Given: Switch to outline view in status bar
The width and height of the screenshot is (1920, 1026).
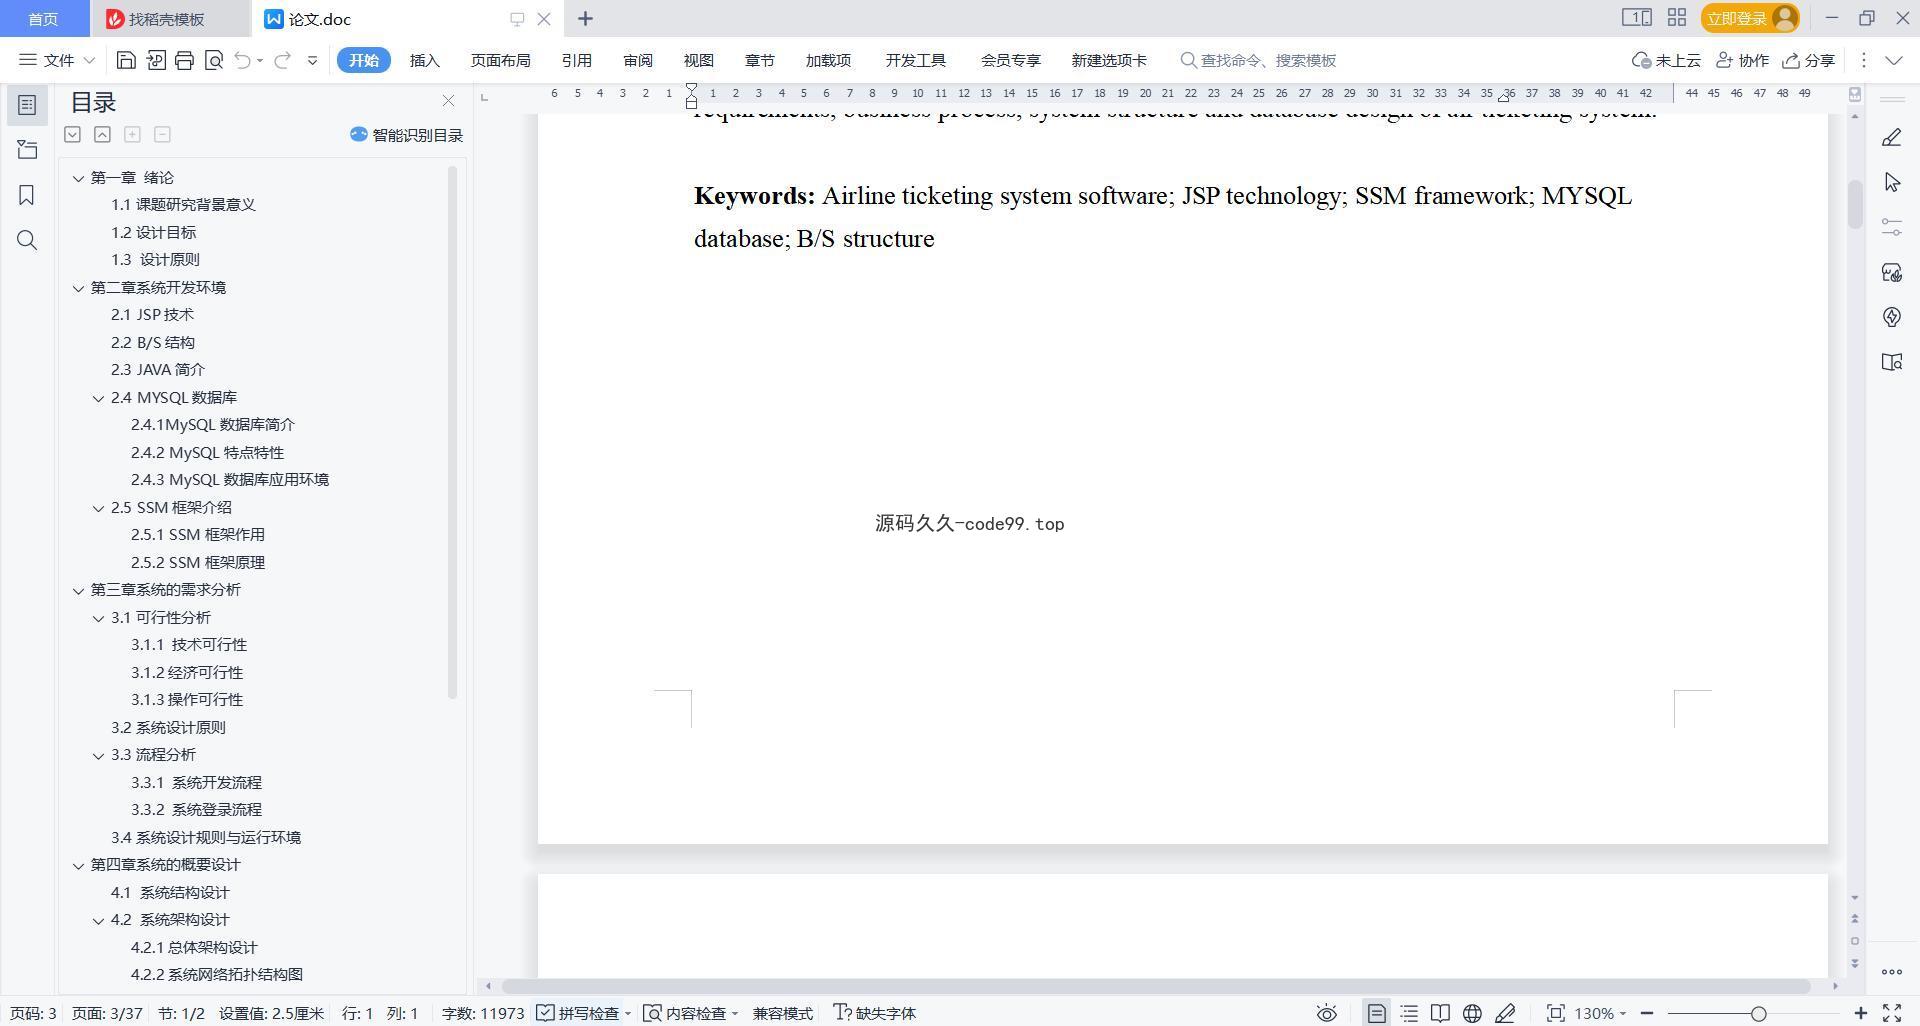Looking at the screenshot, I should (x=1409, y=1013).
